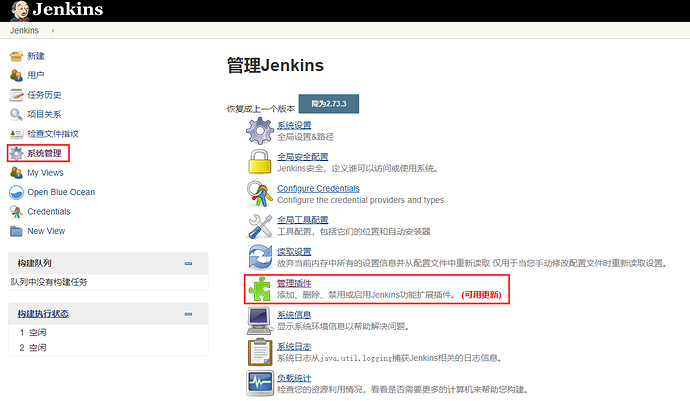The height and width of the screenshot is (401, 690).
Task: Click the 降为2.73.3 downgrade button
Action: (329, 104)
